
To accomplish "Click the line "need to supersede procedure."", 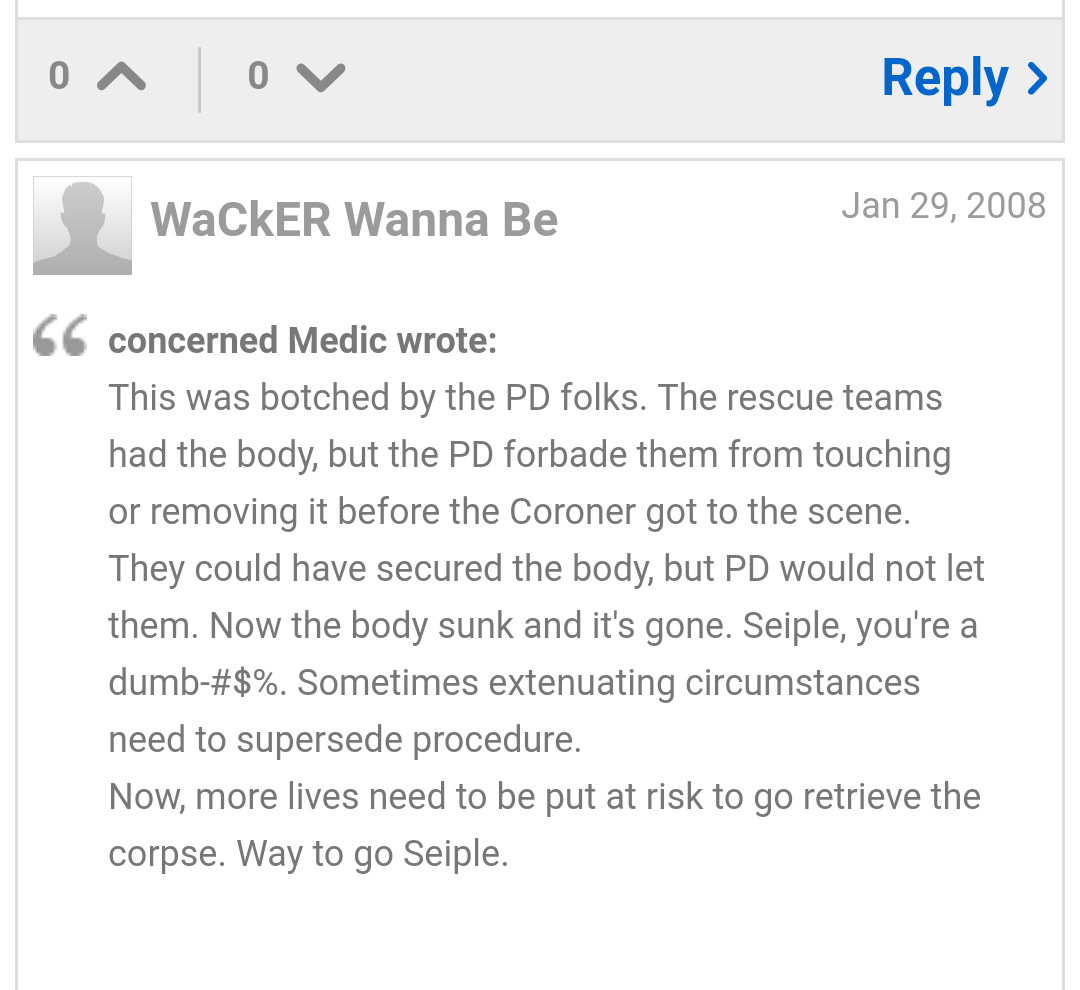I will point(344,740).
